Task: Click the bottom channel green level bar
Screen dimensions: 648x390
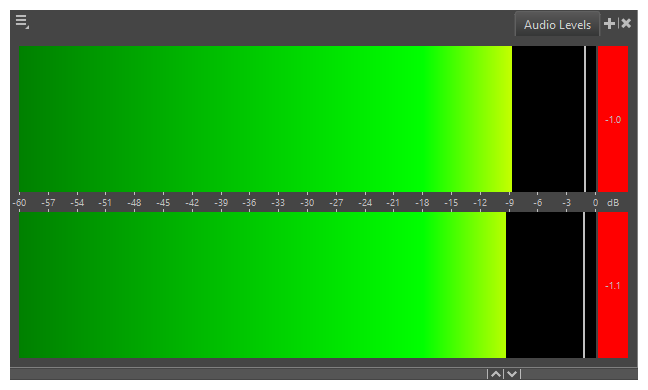Action: pos(262,285)
